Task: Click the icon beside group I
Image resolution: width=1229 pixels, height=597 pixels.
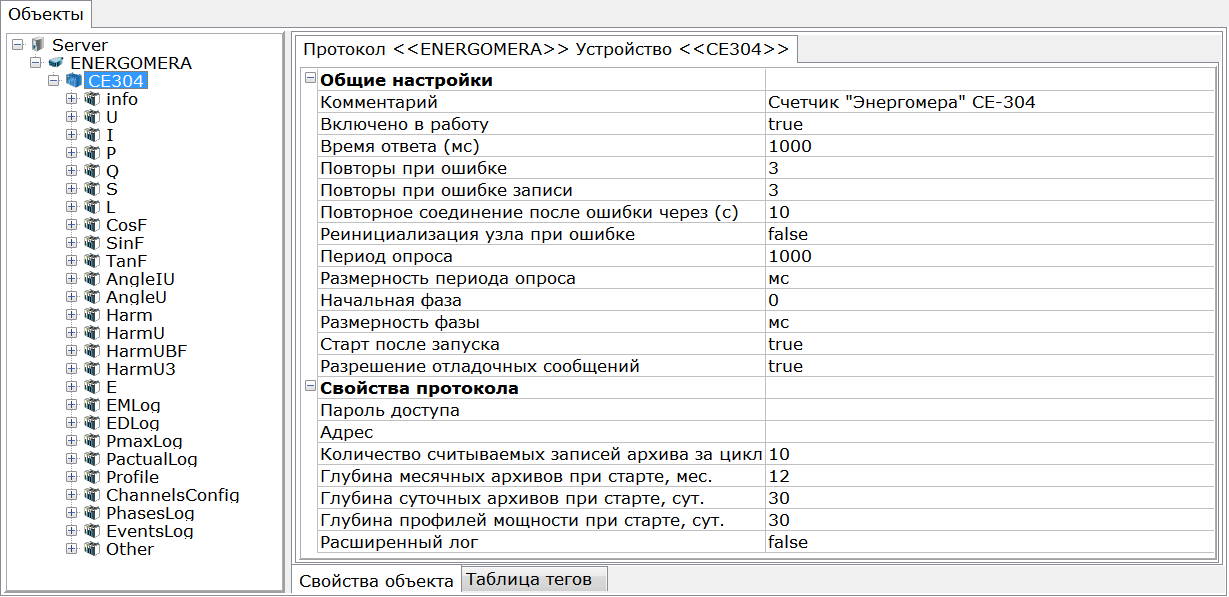Action: [x=92, y=135]
